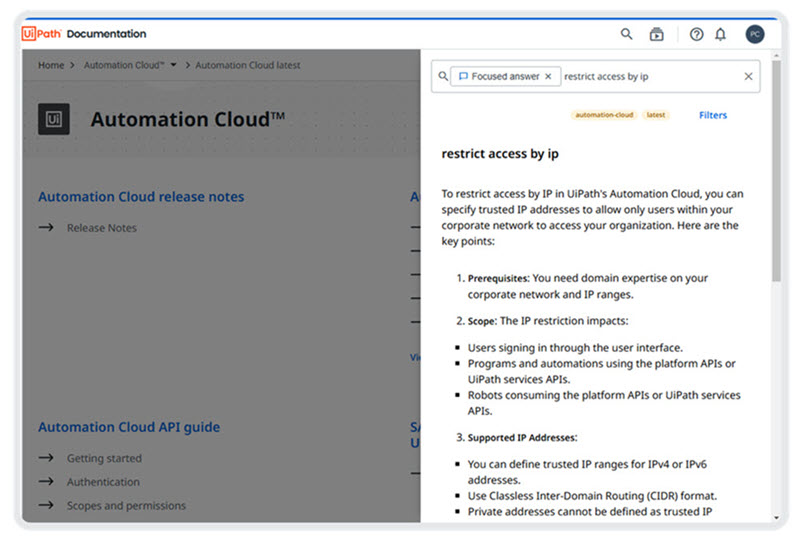Click the magnifier icon inside the search box
Screen dimensions: 800x541
pos(443,76)
